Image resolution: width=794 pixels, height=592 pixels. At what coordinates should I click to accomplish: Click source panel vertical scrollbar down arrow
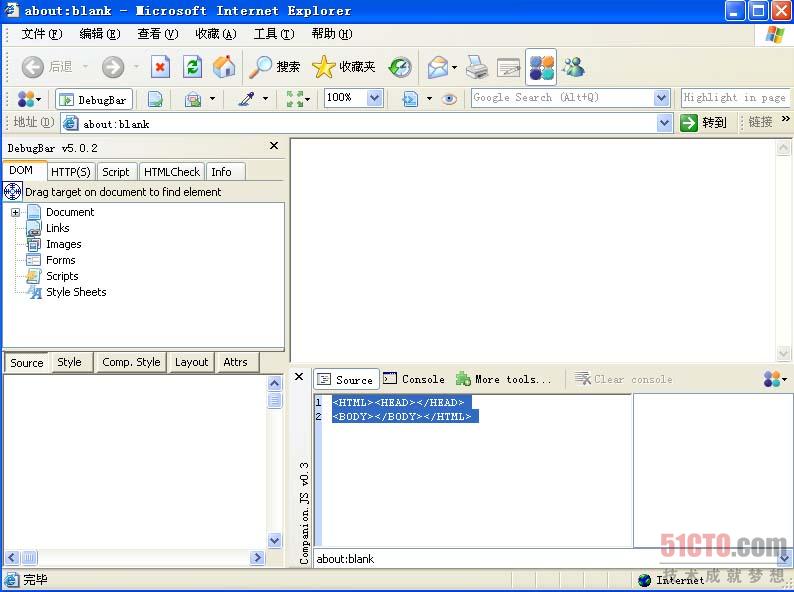(274, 540)
